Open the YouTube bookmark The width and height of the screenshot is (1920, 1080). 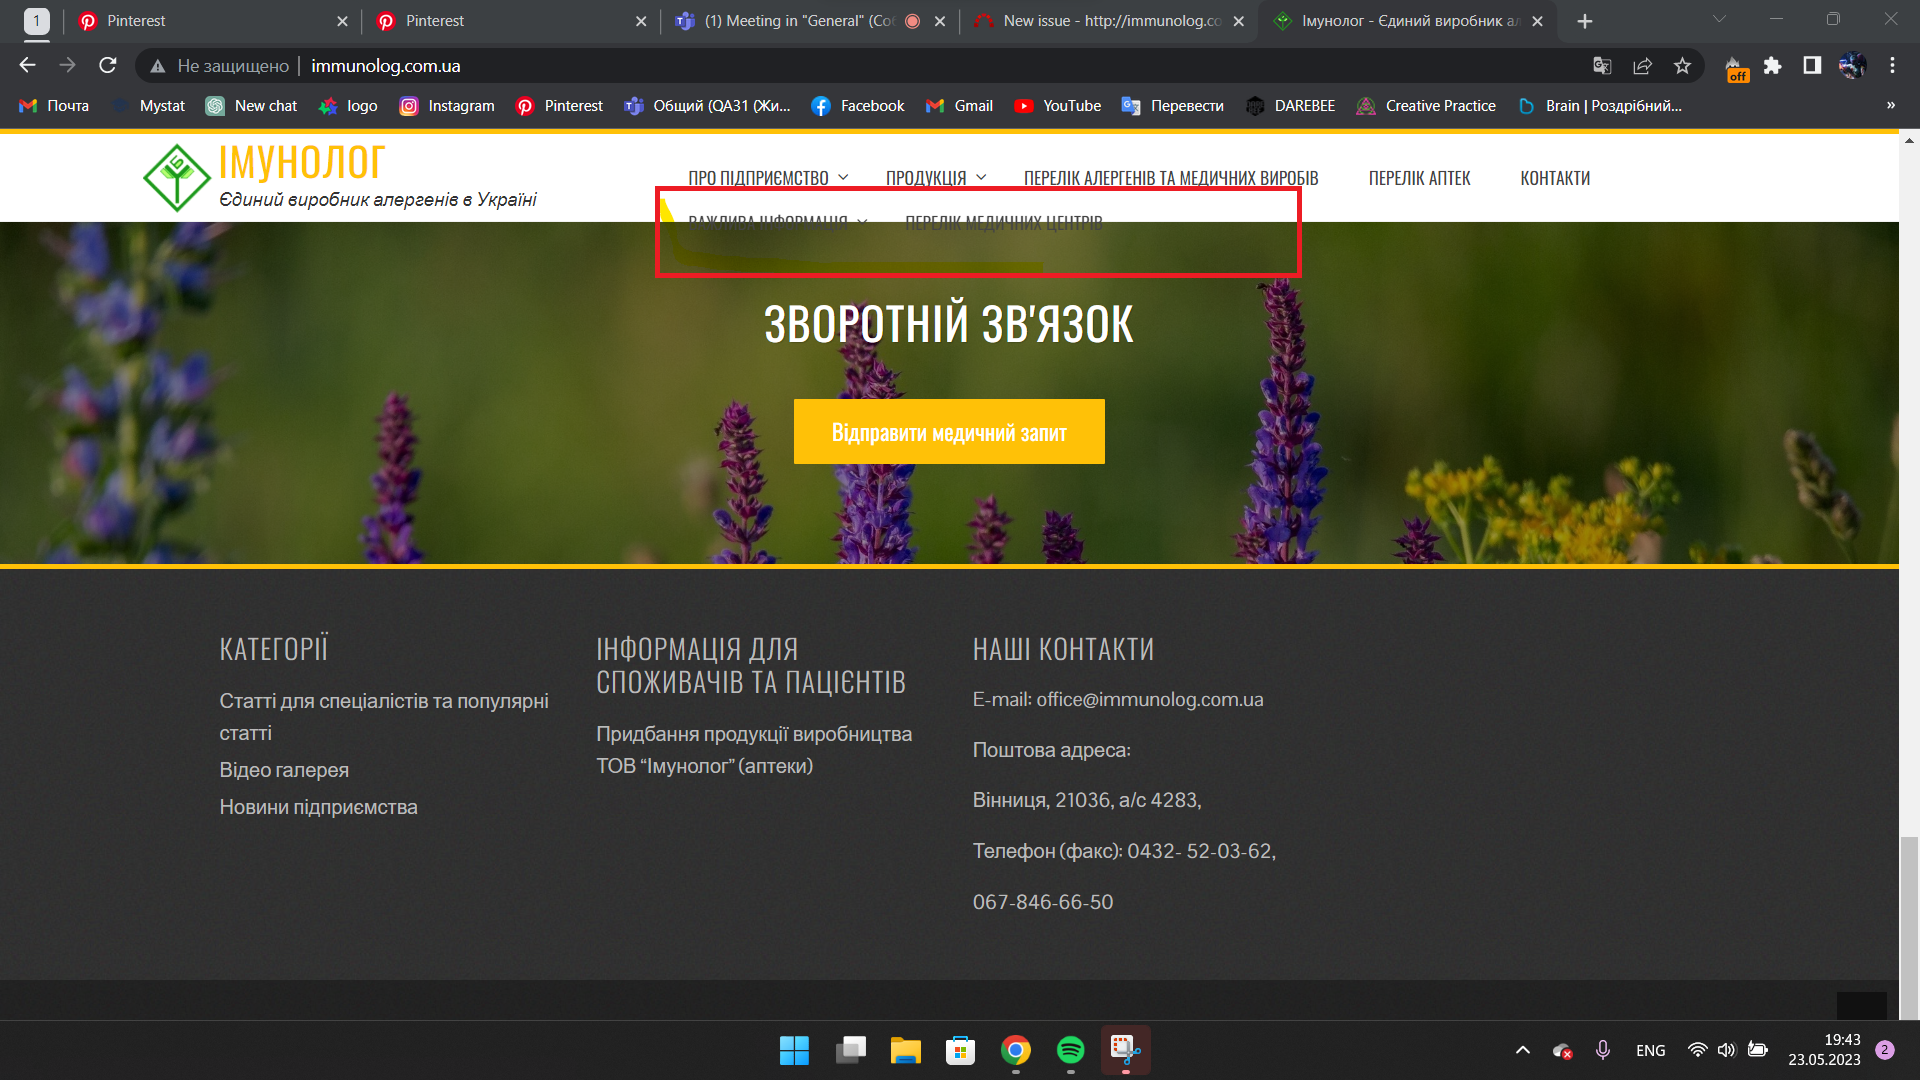click(1058, 106)
